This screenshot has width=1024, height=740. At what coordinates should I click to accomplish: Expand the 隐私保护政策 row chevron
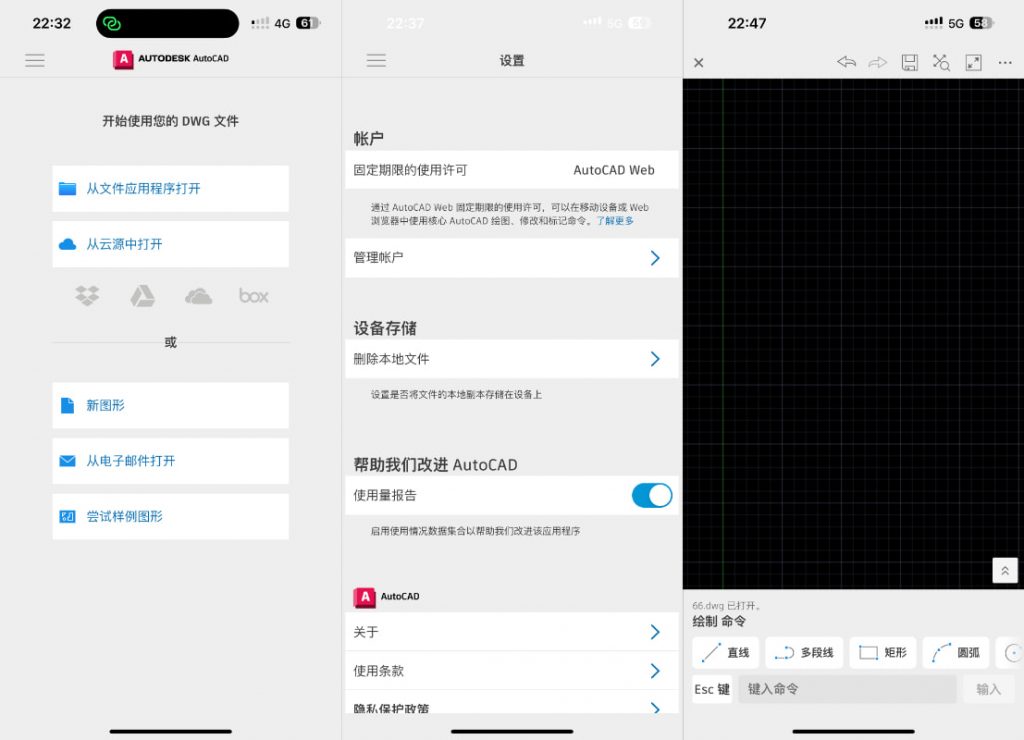[655, 707]
